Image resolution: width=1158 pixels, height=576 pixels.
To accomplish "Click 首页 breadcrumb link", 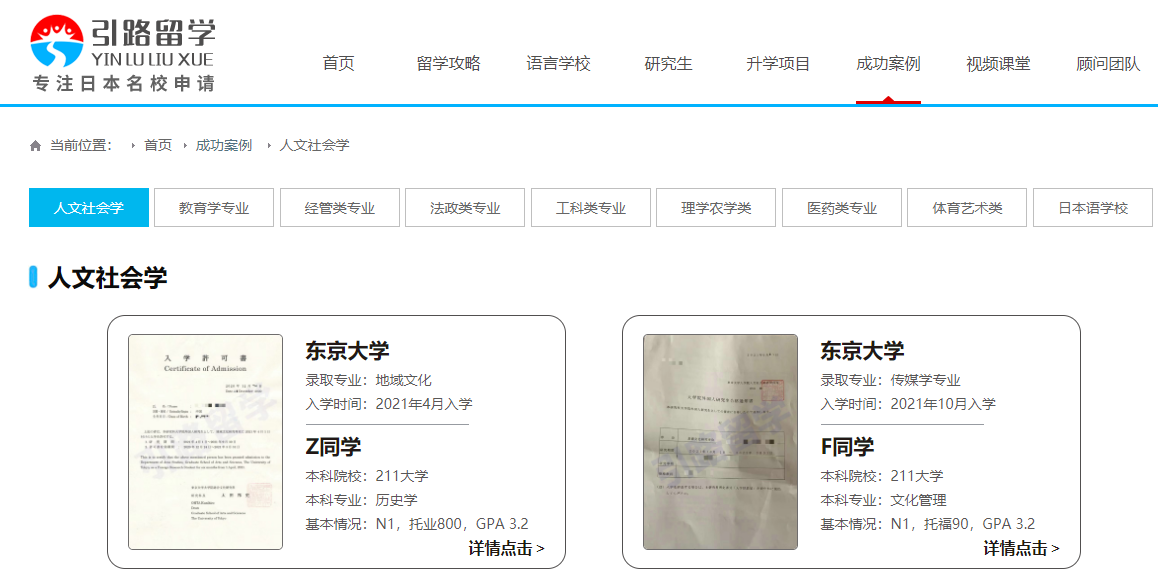I will tap(158, 145).
